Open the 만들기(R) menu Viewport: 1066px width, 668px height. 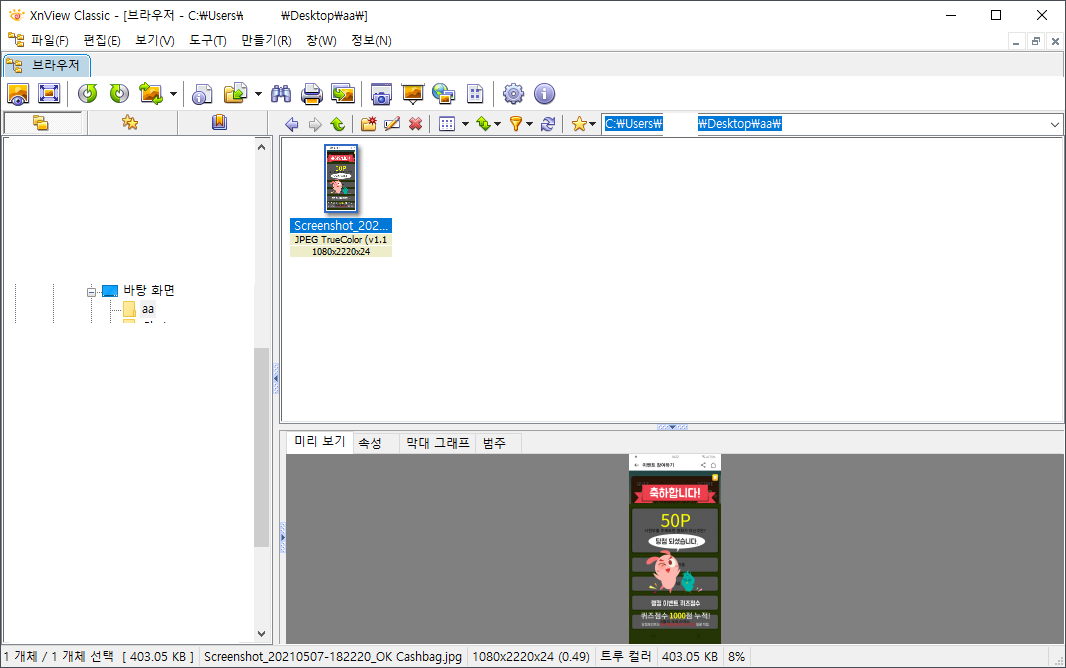click(x=266, y=41)
